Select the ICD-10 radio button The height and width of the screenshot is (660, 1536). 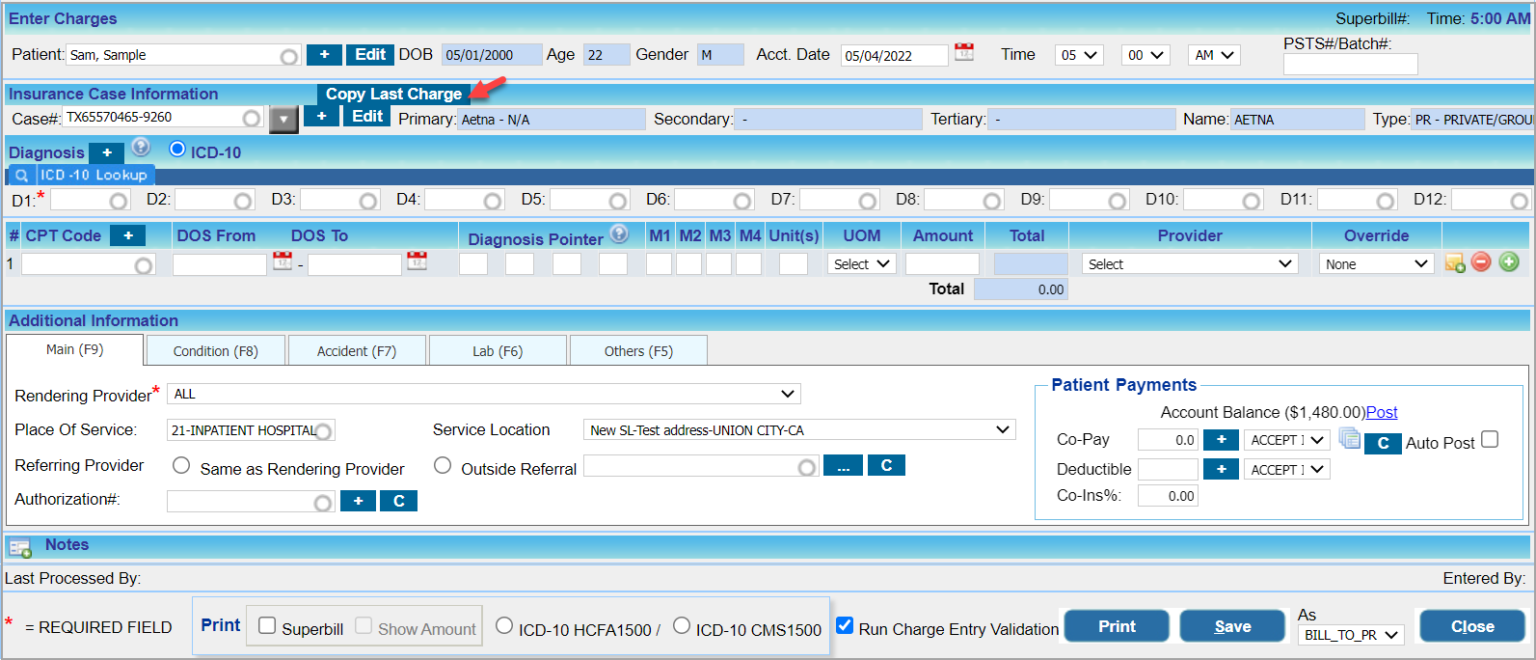pos(178,149)
